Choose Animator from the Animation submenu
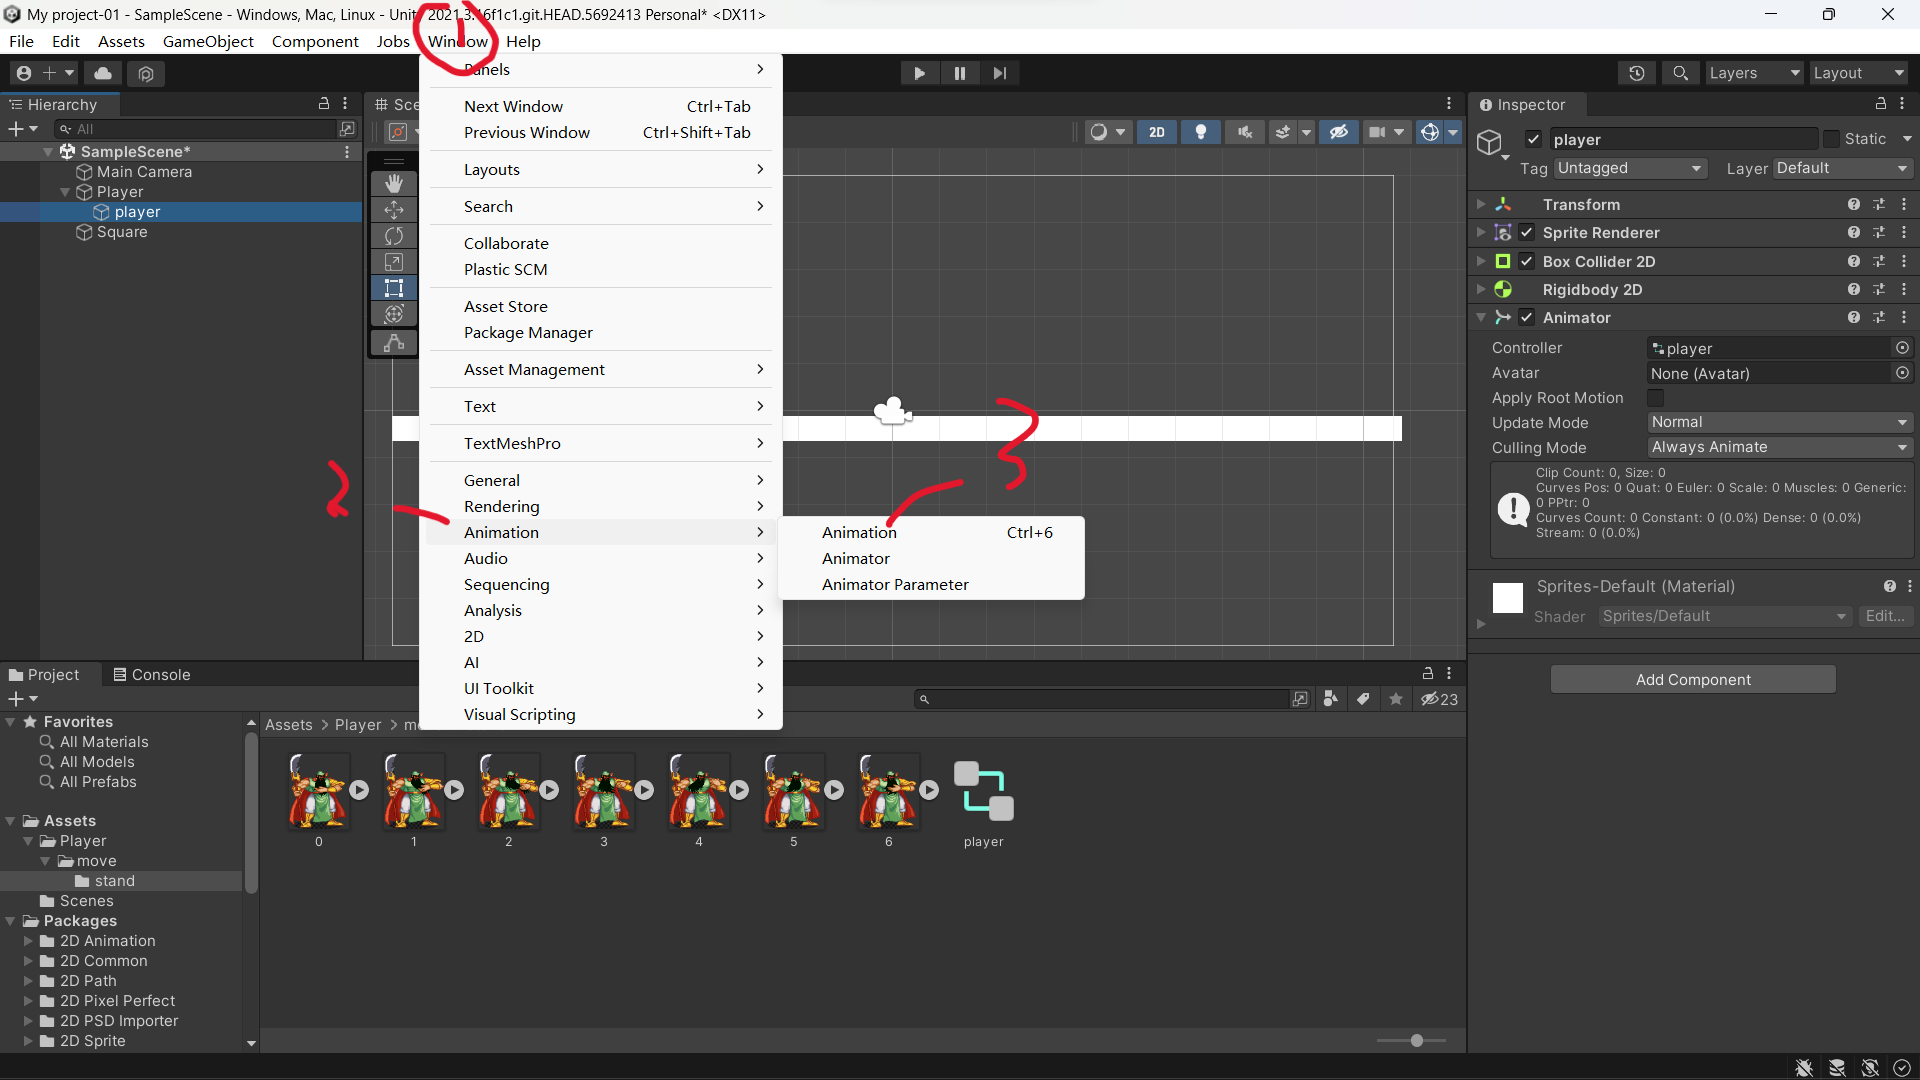 [856, 558]
